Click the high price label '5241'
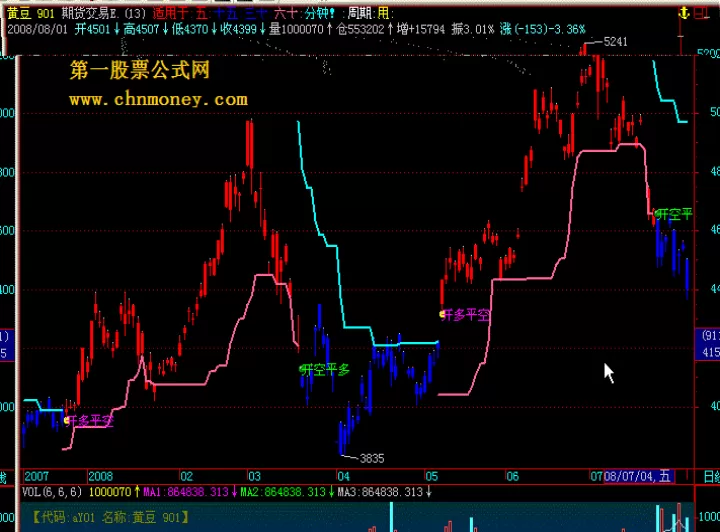The width and height of the screenshot is (720, 532). tap(615, 42)
